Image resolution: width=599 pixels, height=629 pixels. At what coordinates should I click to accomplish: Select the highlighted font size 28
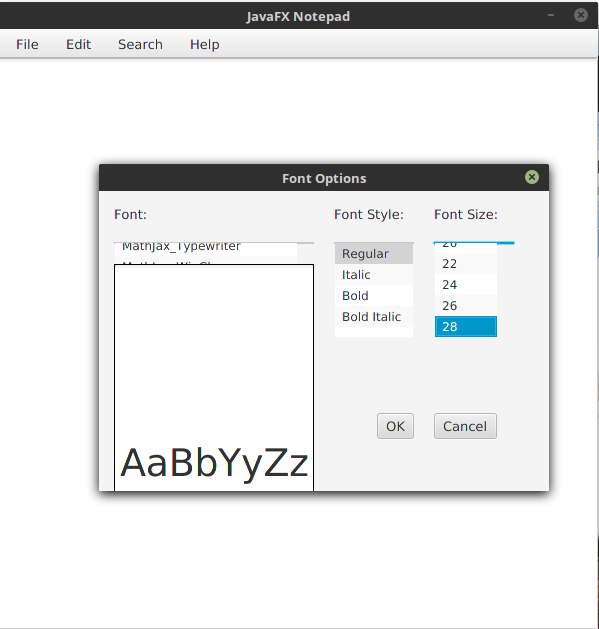(x=465, y=327)
